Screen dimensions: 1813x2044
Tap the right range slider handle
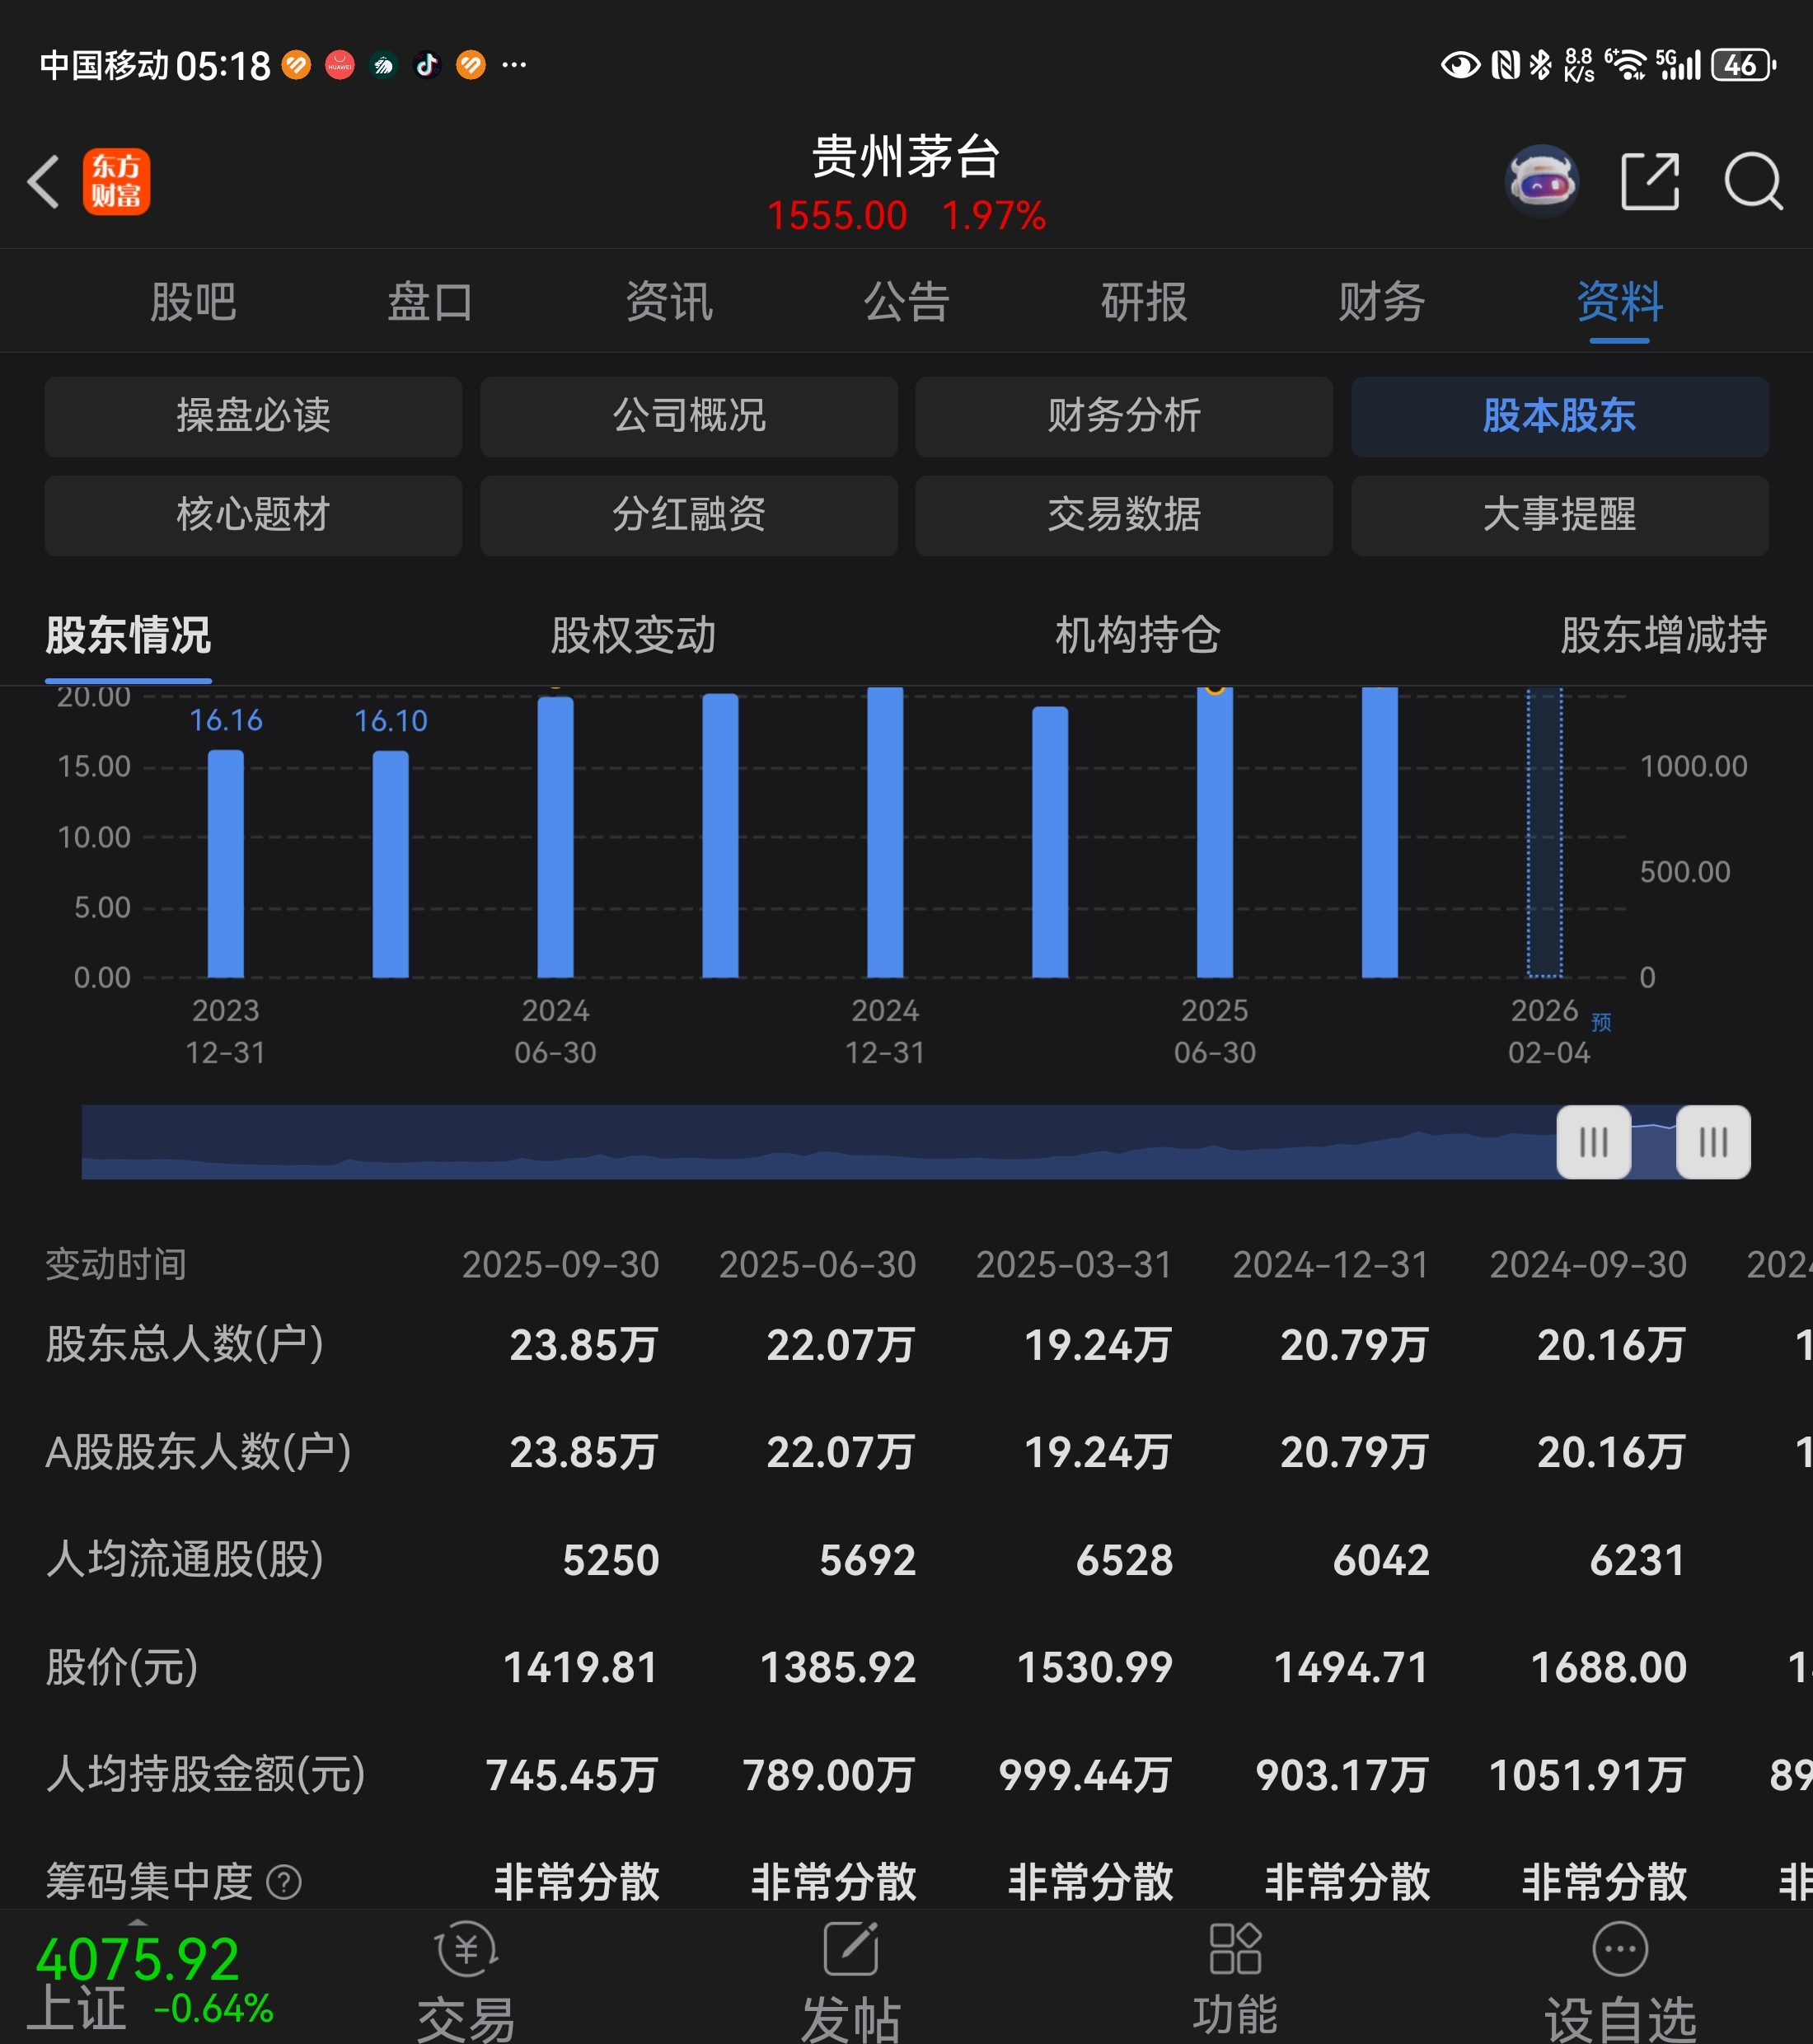[1713, 1142]
